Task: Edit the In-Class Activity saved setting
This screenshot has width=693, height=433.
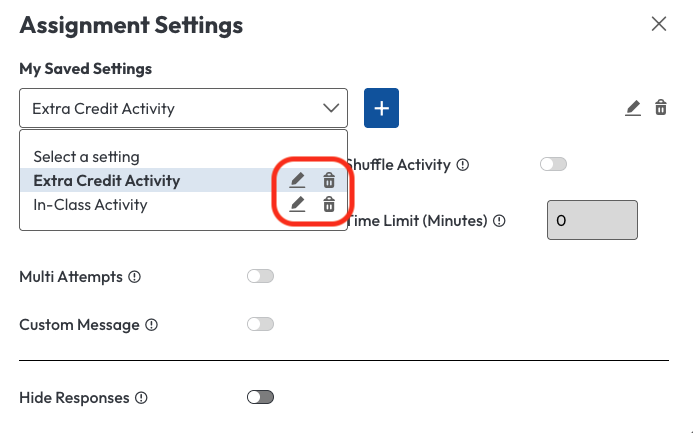Action: (297, 205)
